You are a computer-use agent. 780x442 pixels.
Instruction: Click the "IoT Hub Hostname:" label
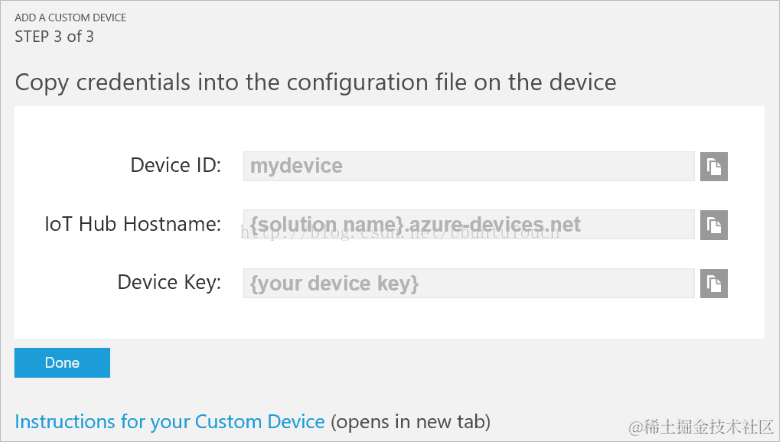pos(132,224)
